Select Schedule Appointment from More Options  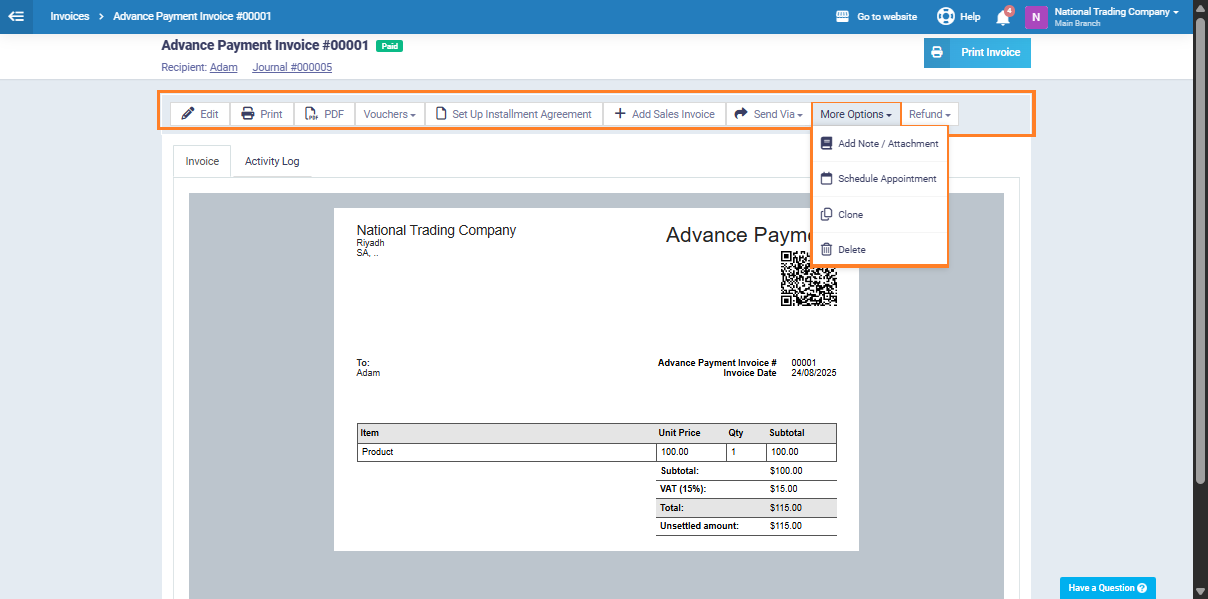coord(879,179)
